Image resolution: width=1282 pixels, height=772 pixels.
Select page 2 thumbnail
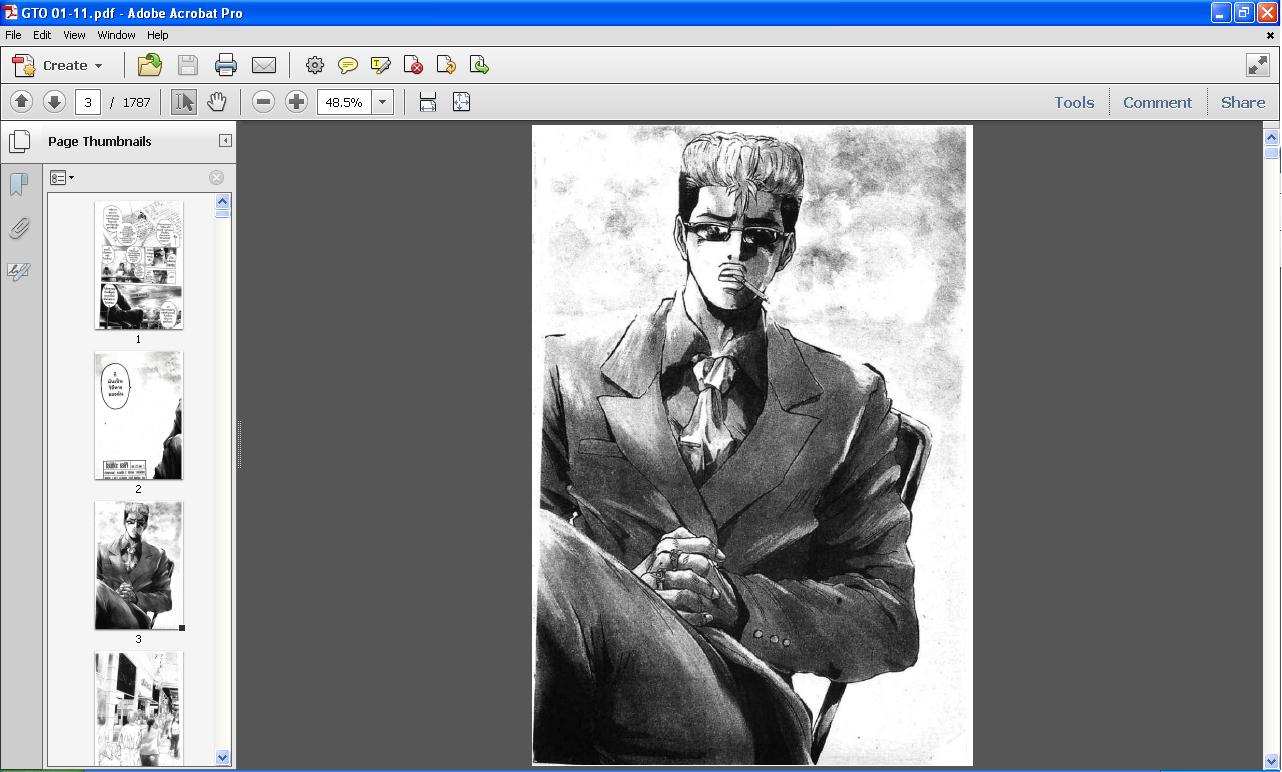[139, 415]
